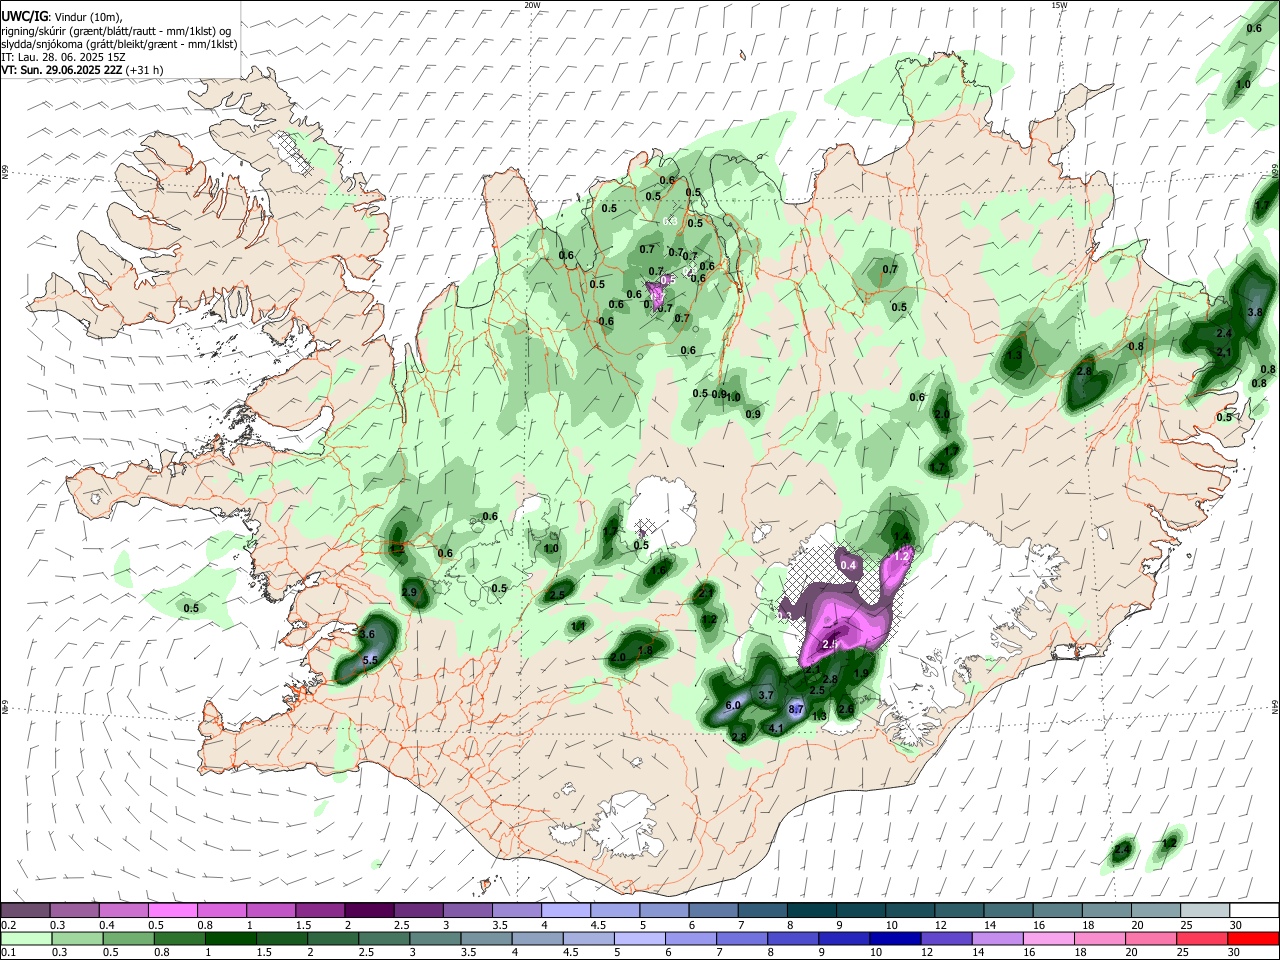1280x960 pixels.
Task: Select the 2.0 value in the eastern interior
Action: pyautogui.click(x=941, y=414)
